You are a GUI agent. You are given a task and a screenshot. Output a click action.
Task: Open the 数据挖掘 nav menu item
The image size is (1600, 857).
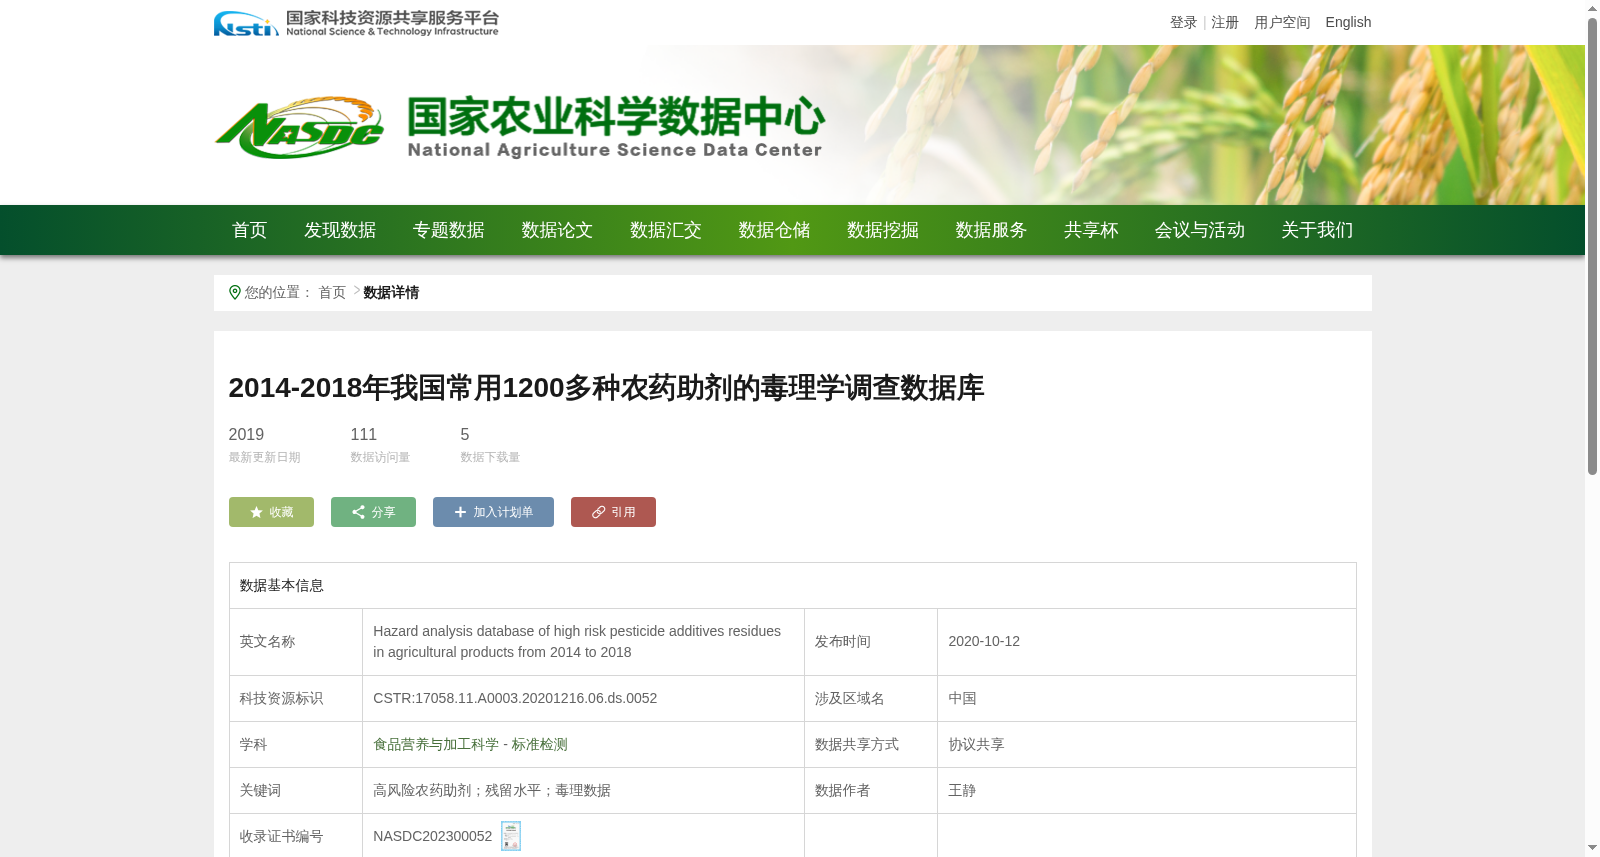pos(883,230)
